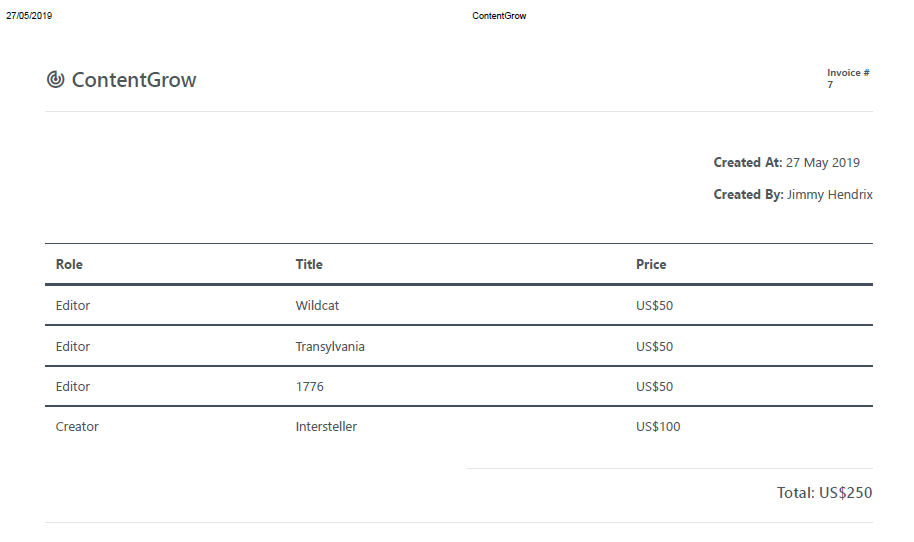The image size is (914, 542).
Task: Select the 1776 title cell
Action: (x=310, y=387)
